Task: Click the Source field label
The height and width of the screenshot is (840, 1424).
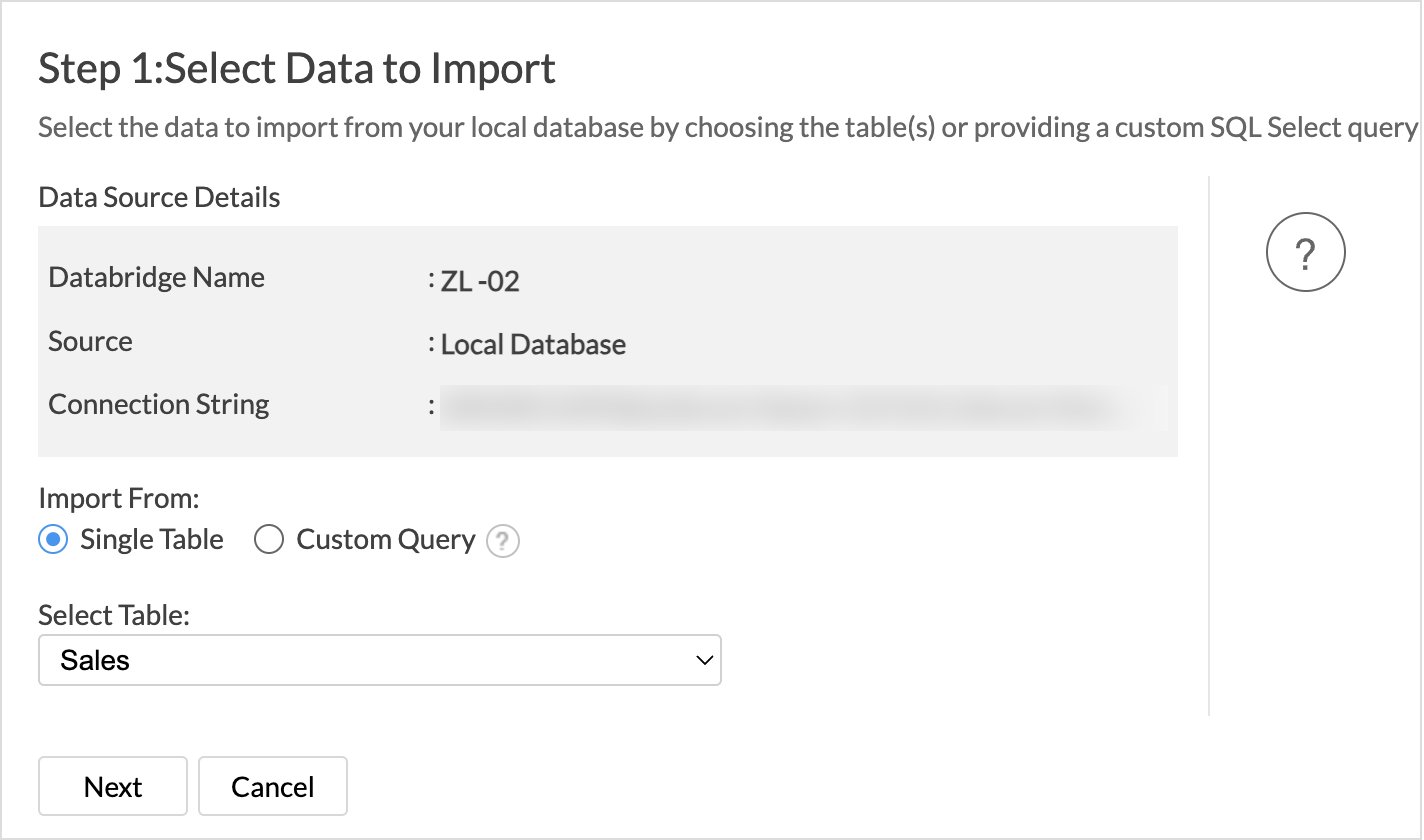Action: 90,341
